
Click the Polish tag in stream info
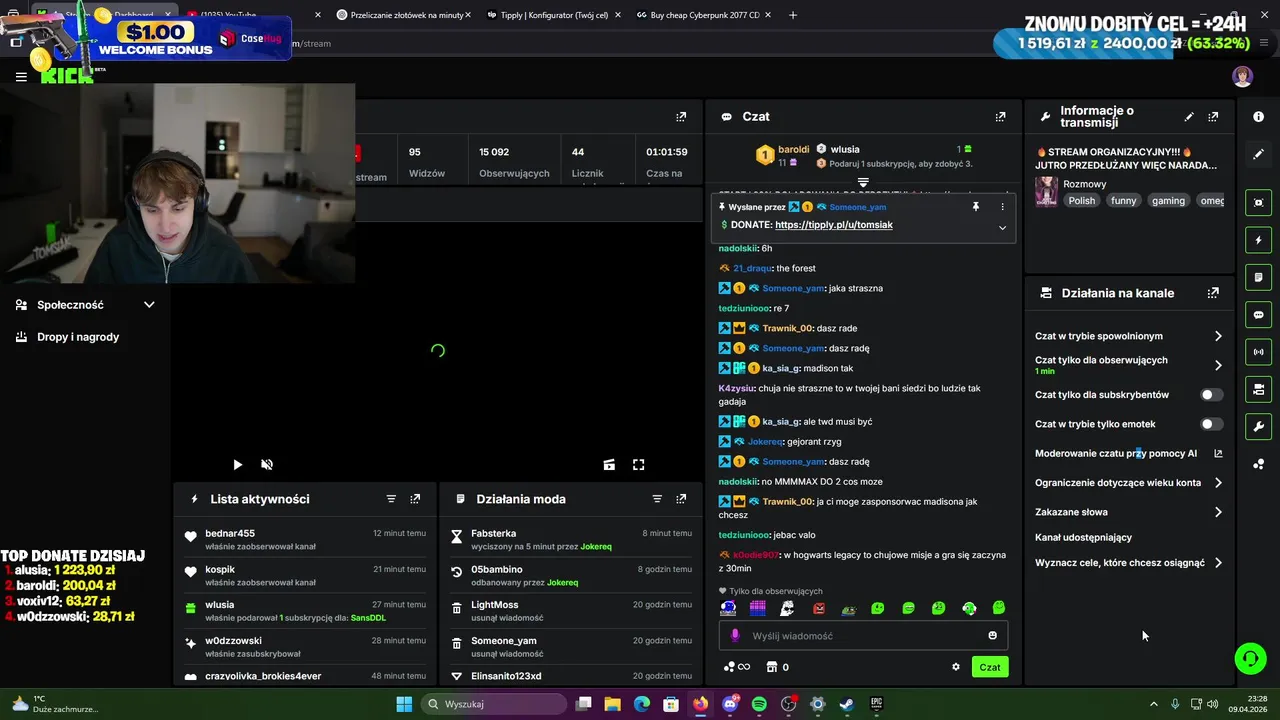[1081, 201]
